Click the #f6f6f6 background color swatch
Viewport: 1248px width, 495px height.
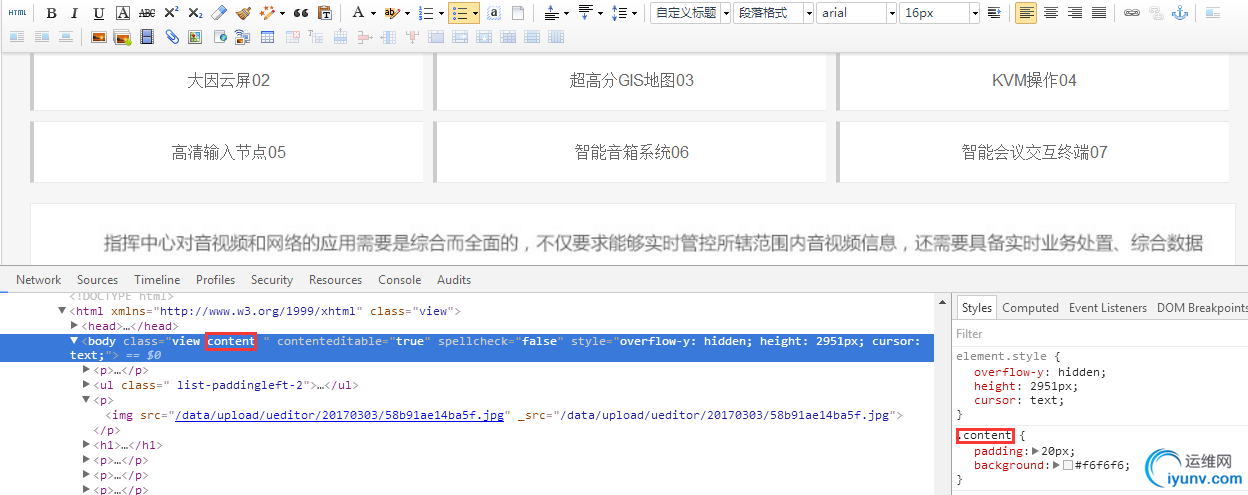1068,466
